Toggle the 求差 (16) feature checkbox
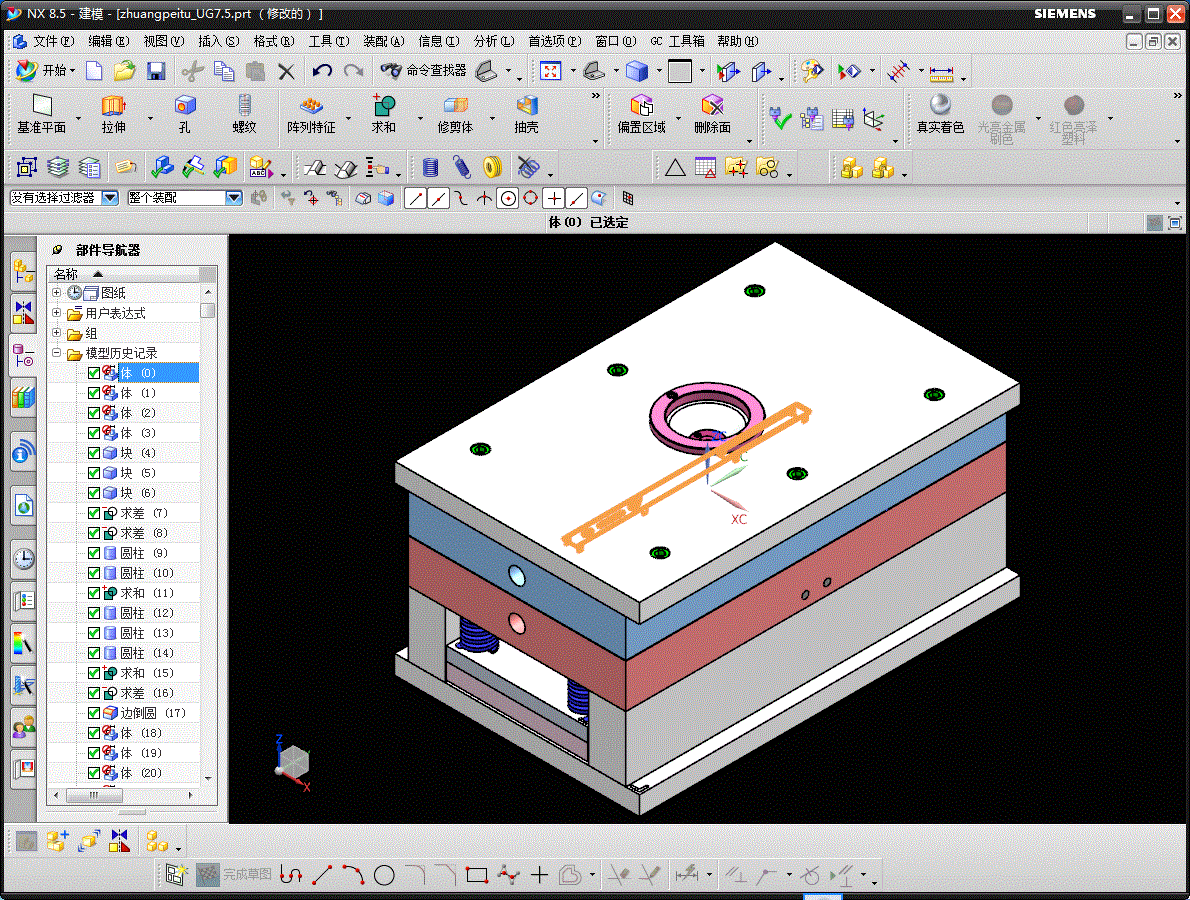The width and height of the screenshot is (1190, 900). [x=94, y=693]
